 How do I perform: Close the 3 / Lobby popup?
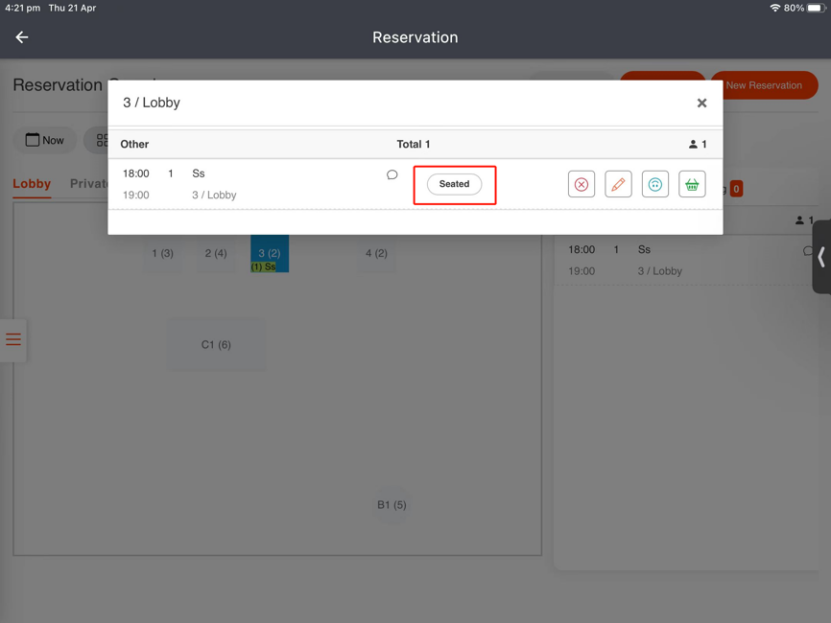(702, 103)
